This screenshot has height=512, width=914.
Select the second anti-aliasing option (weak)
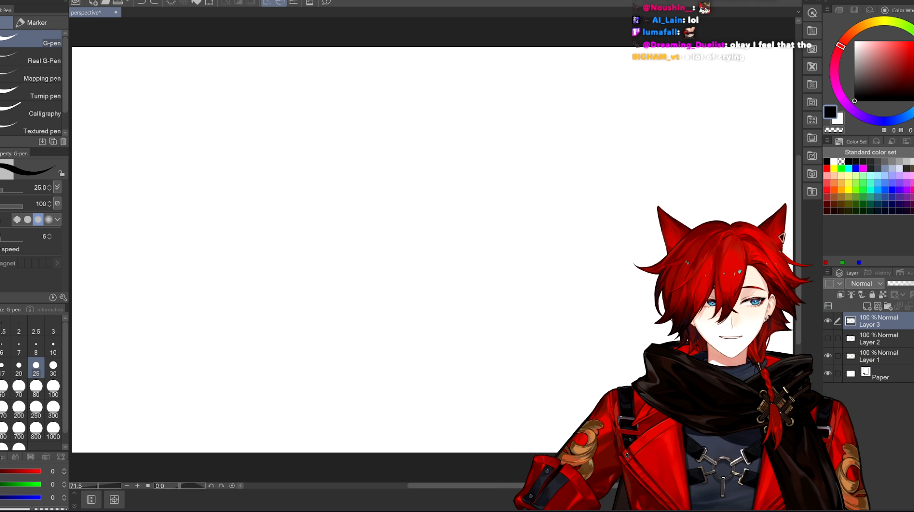27,219
